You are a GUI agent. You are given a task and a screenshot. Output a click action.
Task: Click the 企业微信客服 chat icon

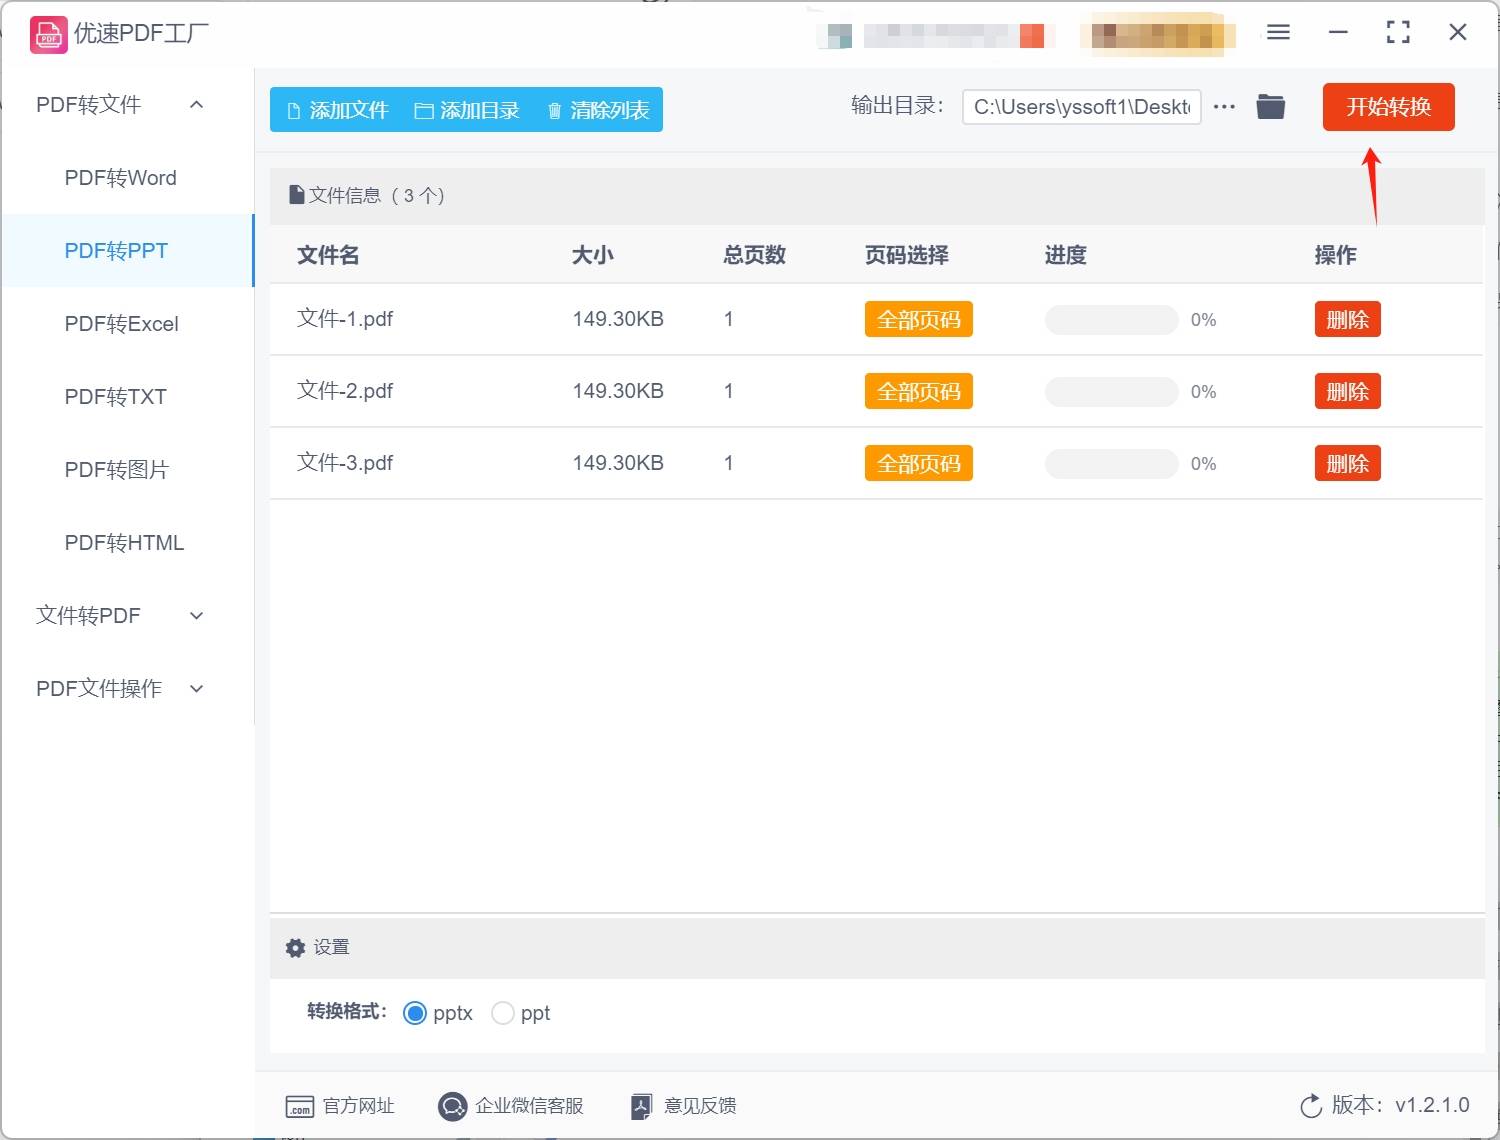452,1106
